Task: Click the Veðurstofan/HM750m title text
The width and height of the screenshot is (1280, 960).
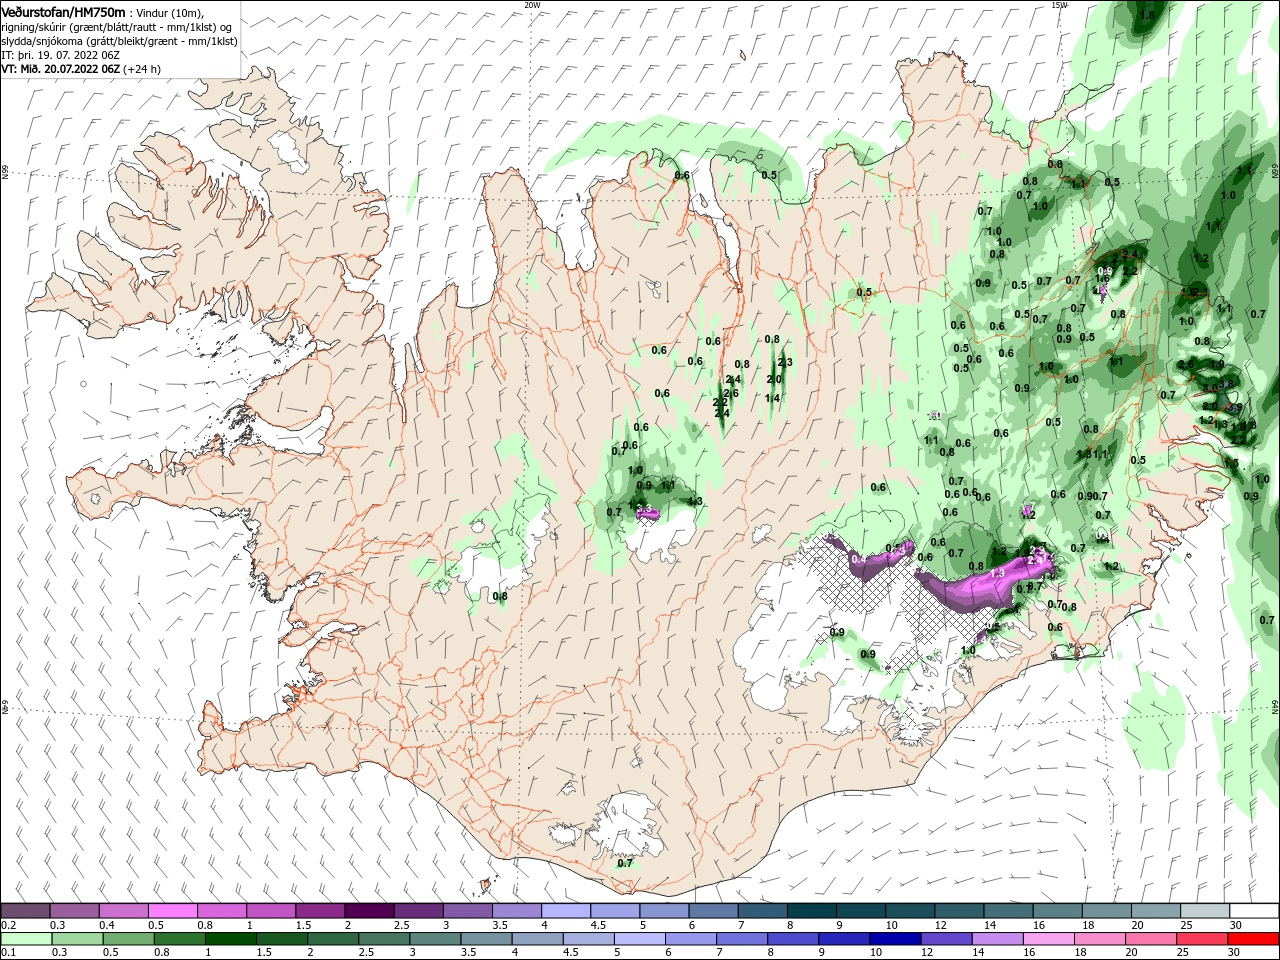Action: coord(64,12)
